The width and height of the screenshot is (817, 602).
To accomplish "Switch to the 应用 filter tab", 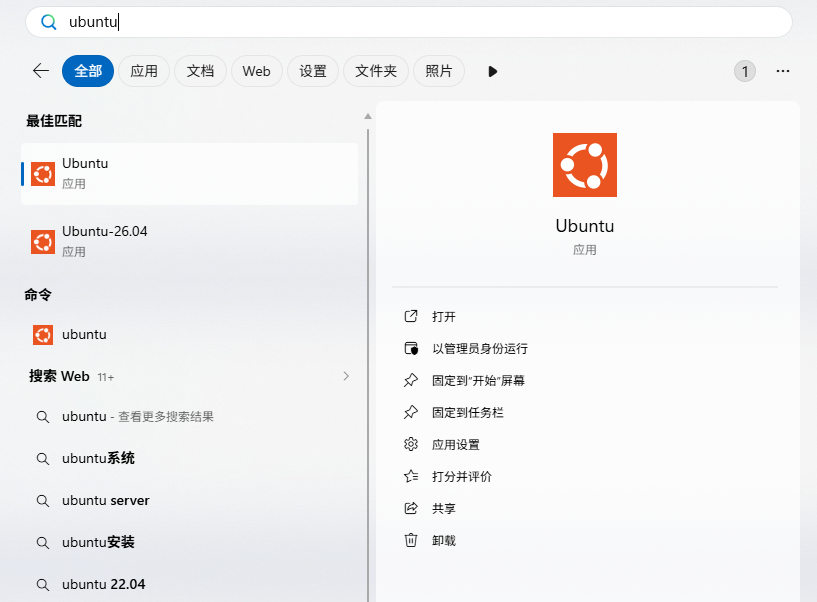I will pyautogui.click(x=144, y=71).
